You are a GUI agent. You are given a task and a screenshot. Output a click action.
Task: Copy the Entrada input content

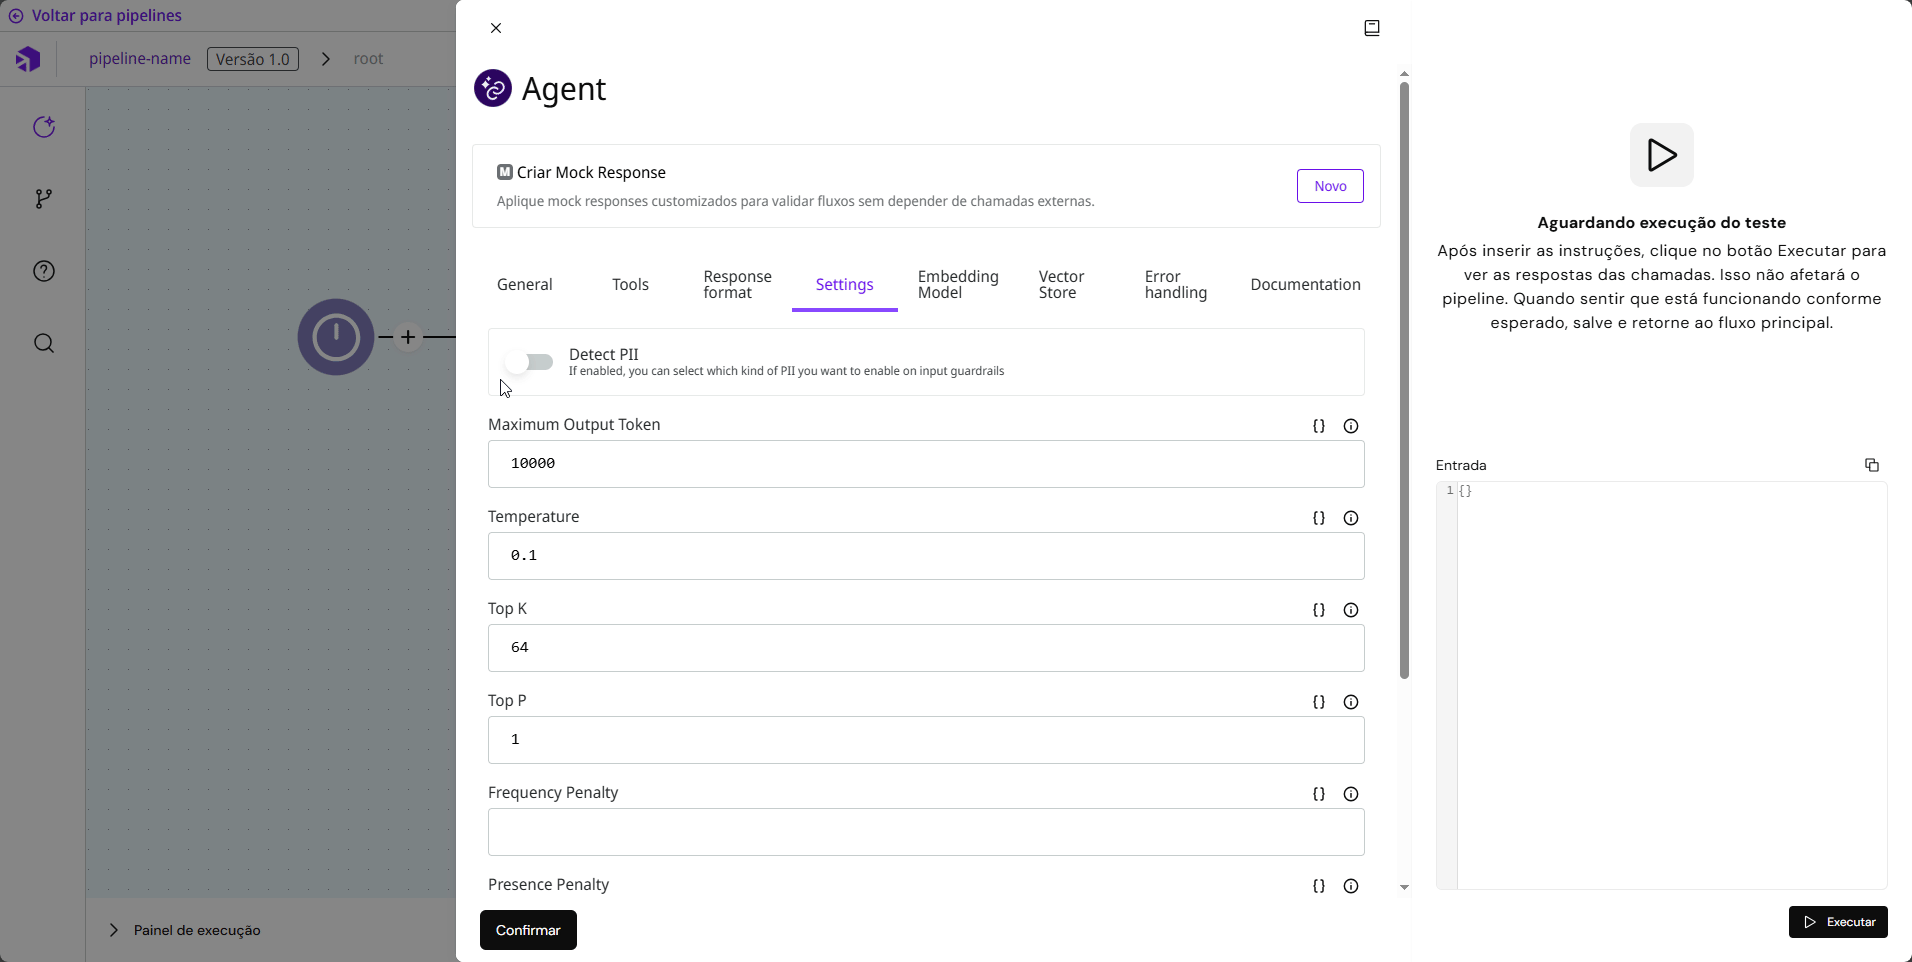[1871, 465]
